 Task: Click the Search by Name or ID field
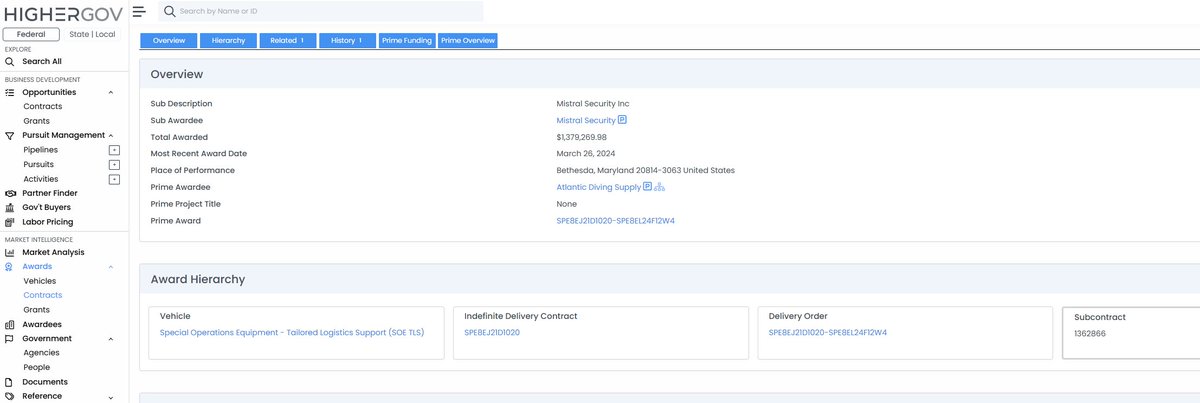pos(321,11)
